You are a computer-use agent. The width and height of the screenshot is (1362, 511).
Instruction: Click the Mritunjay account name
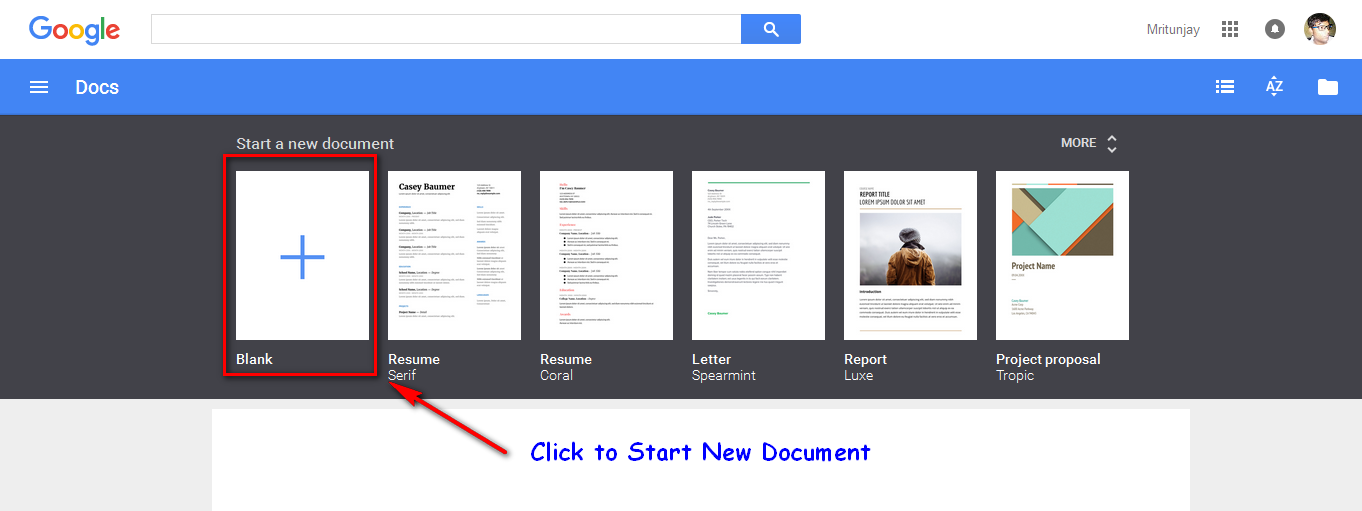pos(1173,29)
